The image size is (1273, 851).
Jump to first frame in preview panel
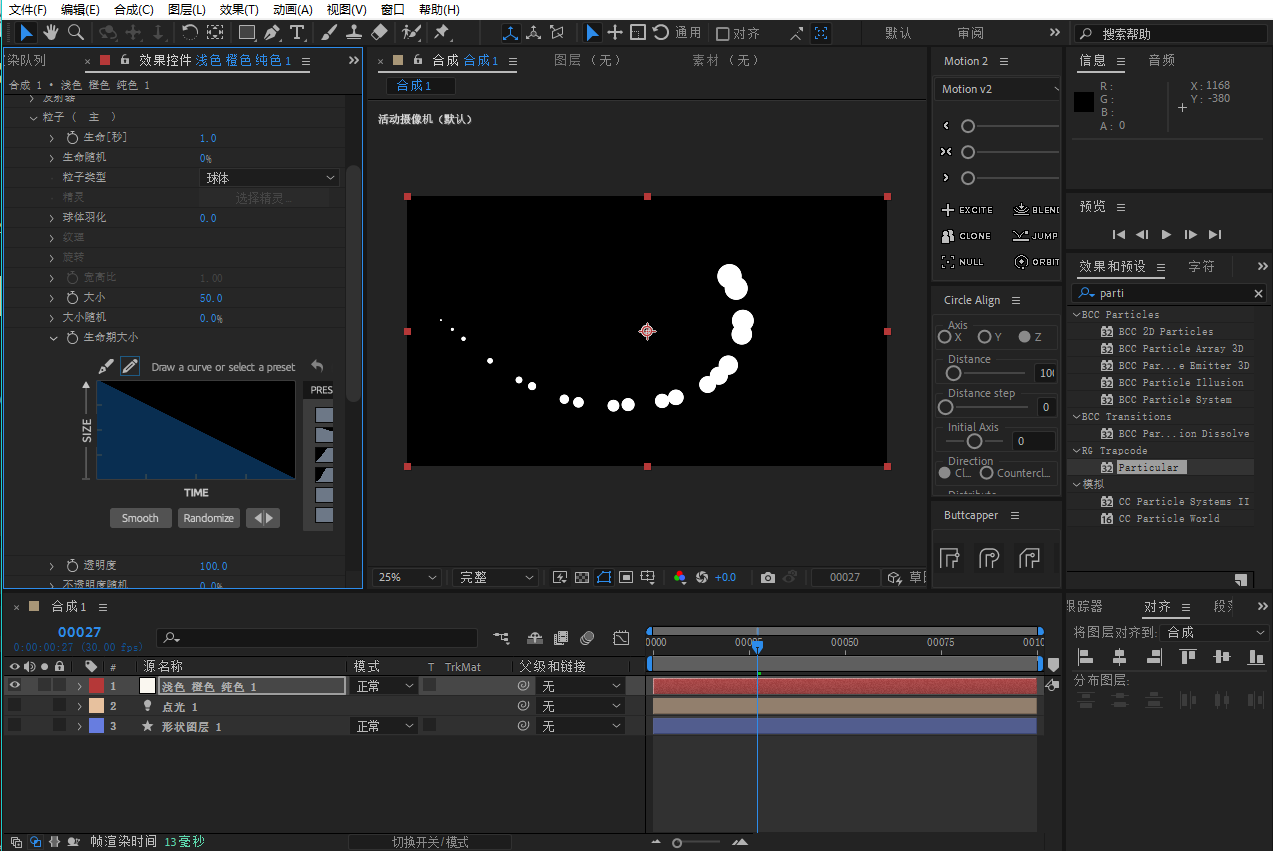tap(1119, 234)
